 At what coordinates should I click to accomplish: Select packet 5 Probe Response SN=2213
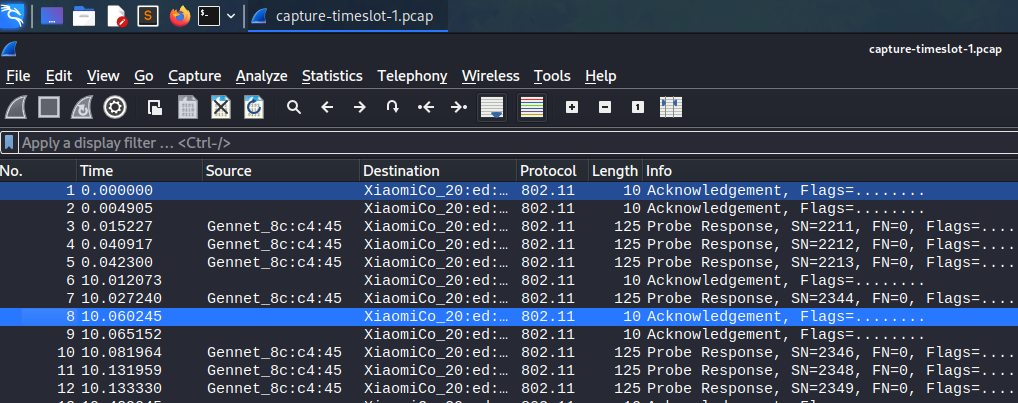coord(509,263)
